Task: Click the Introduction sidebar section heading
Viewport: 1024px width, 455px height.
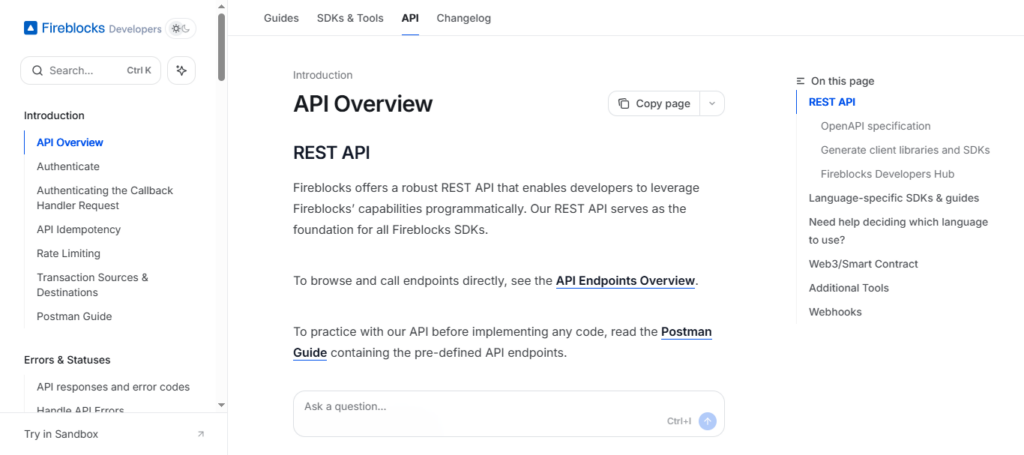Action: 54,116
